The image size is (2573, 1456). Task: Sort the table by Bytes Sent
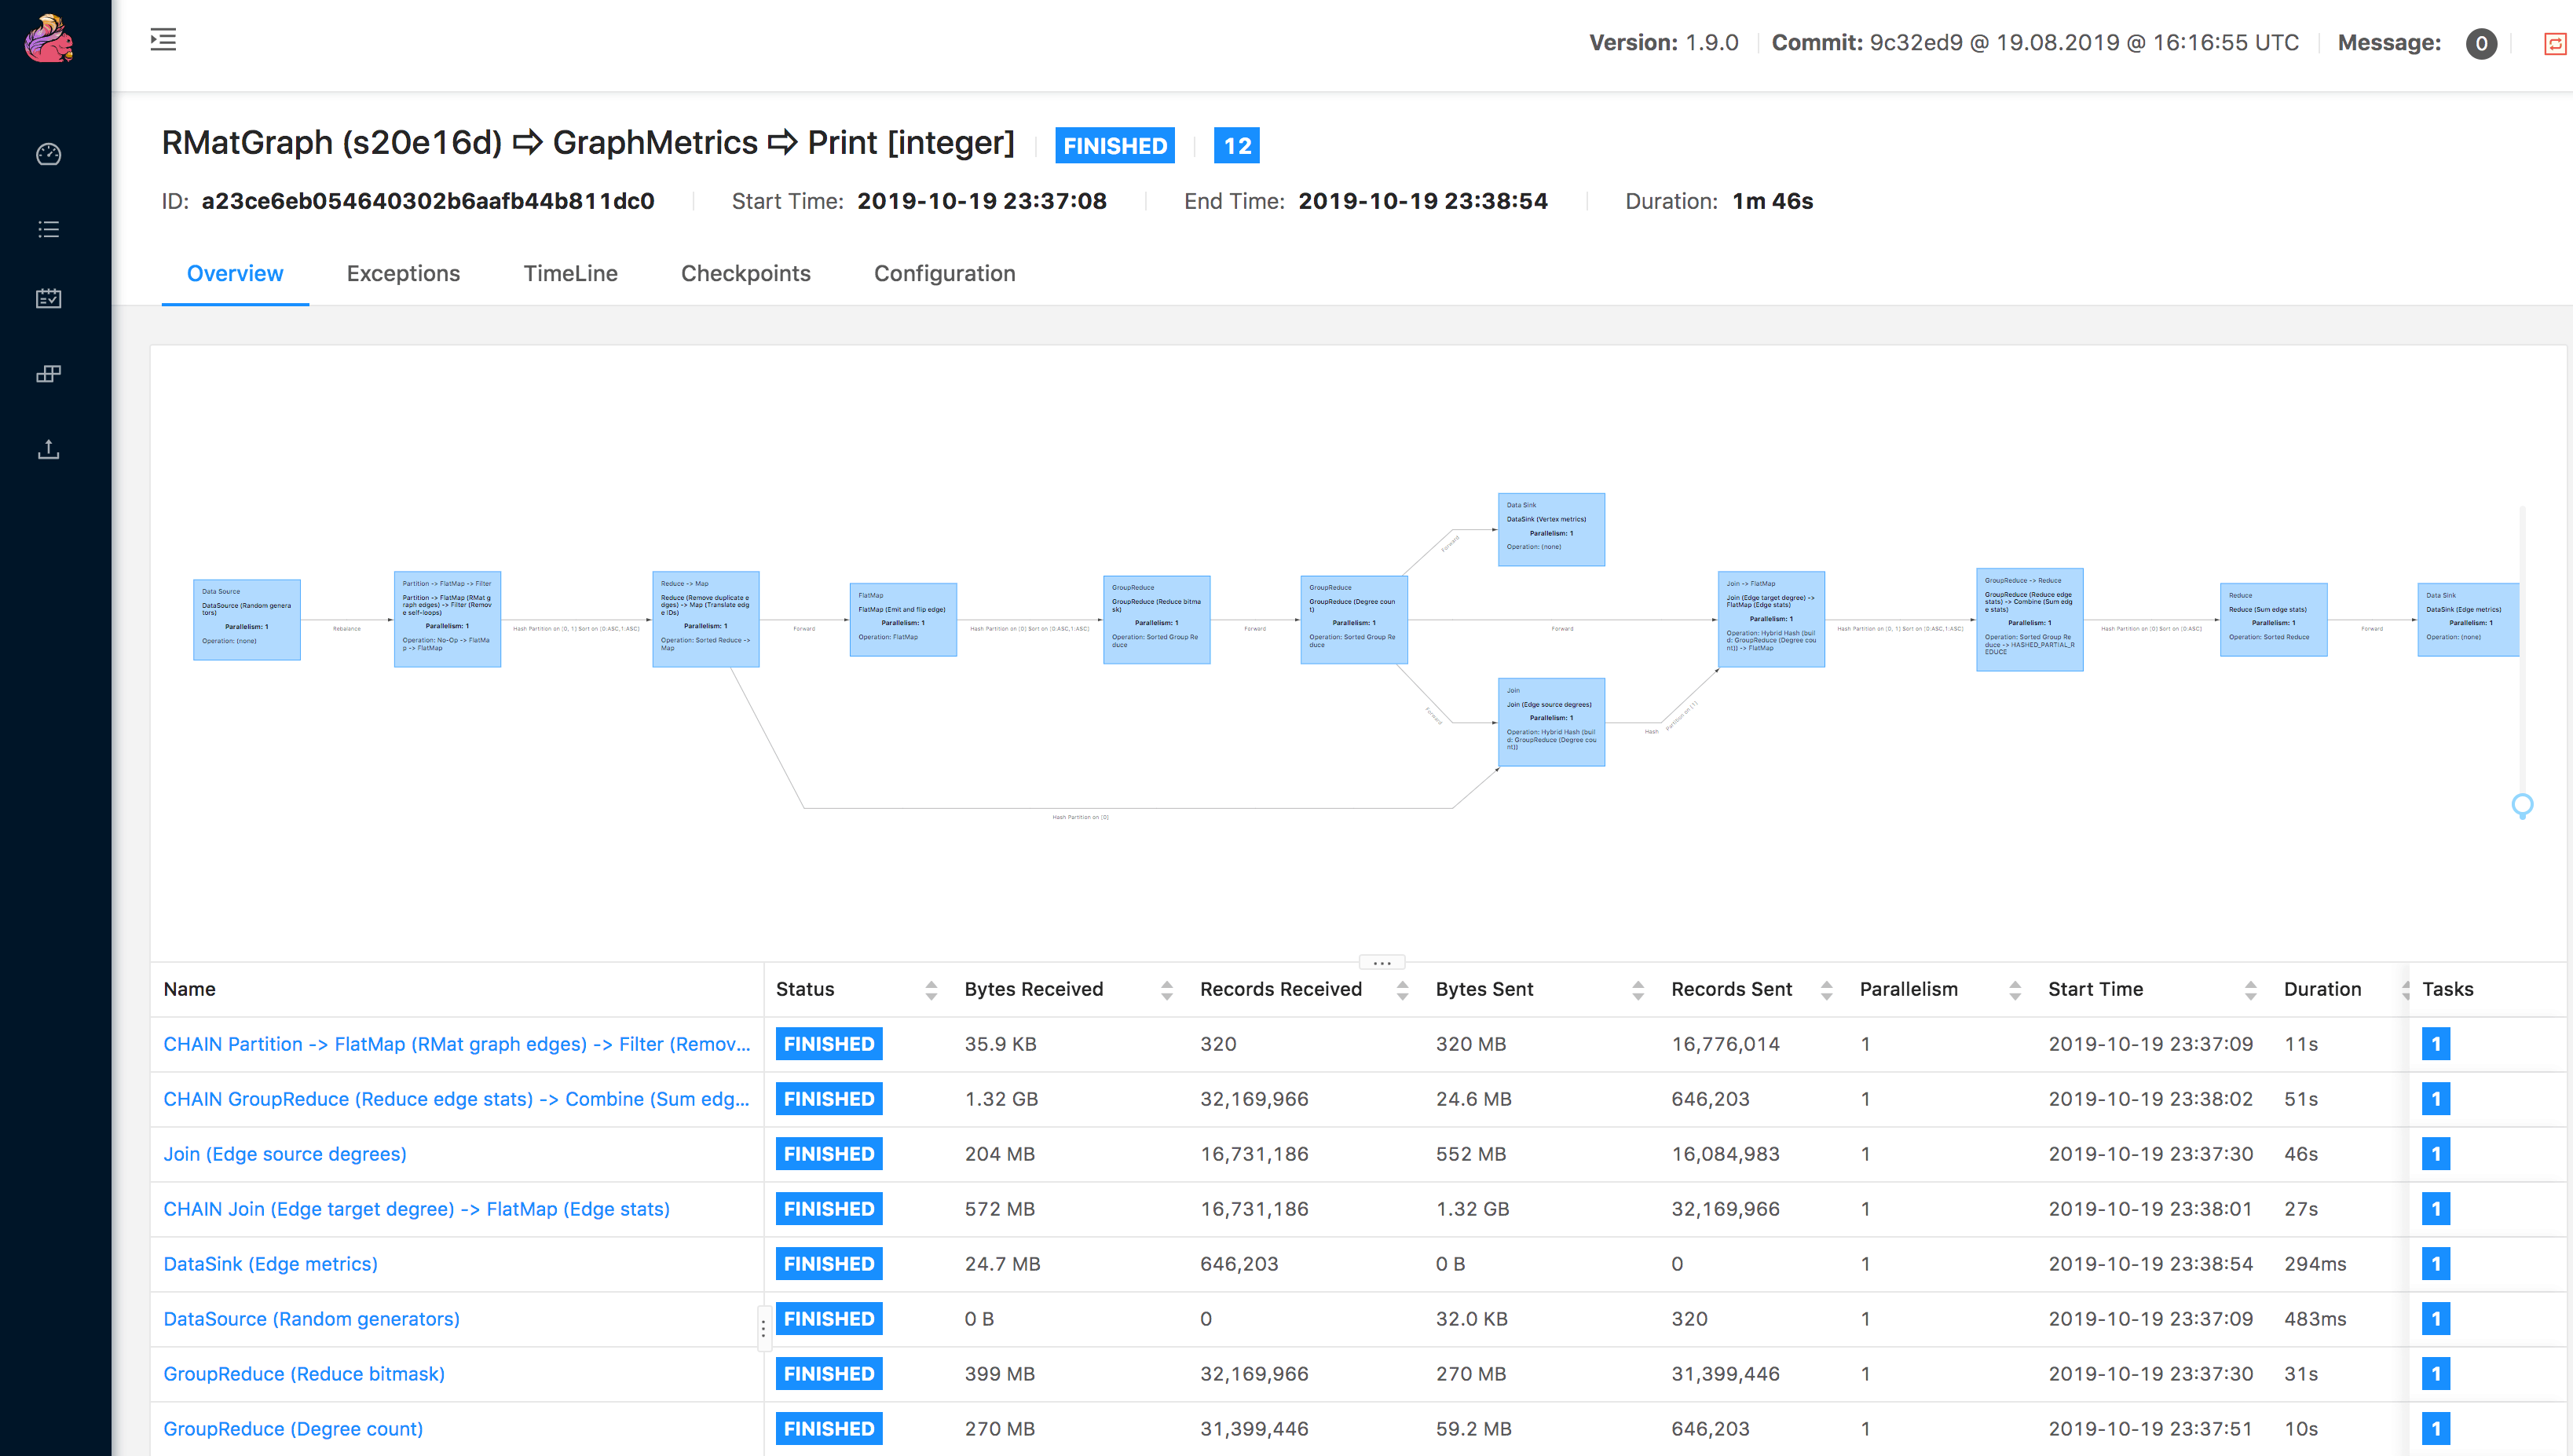(x=1638, y=990)
